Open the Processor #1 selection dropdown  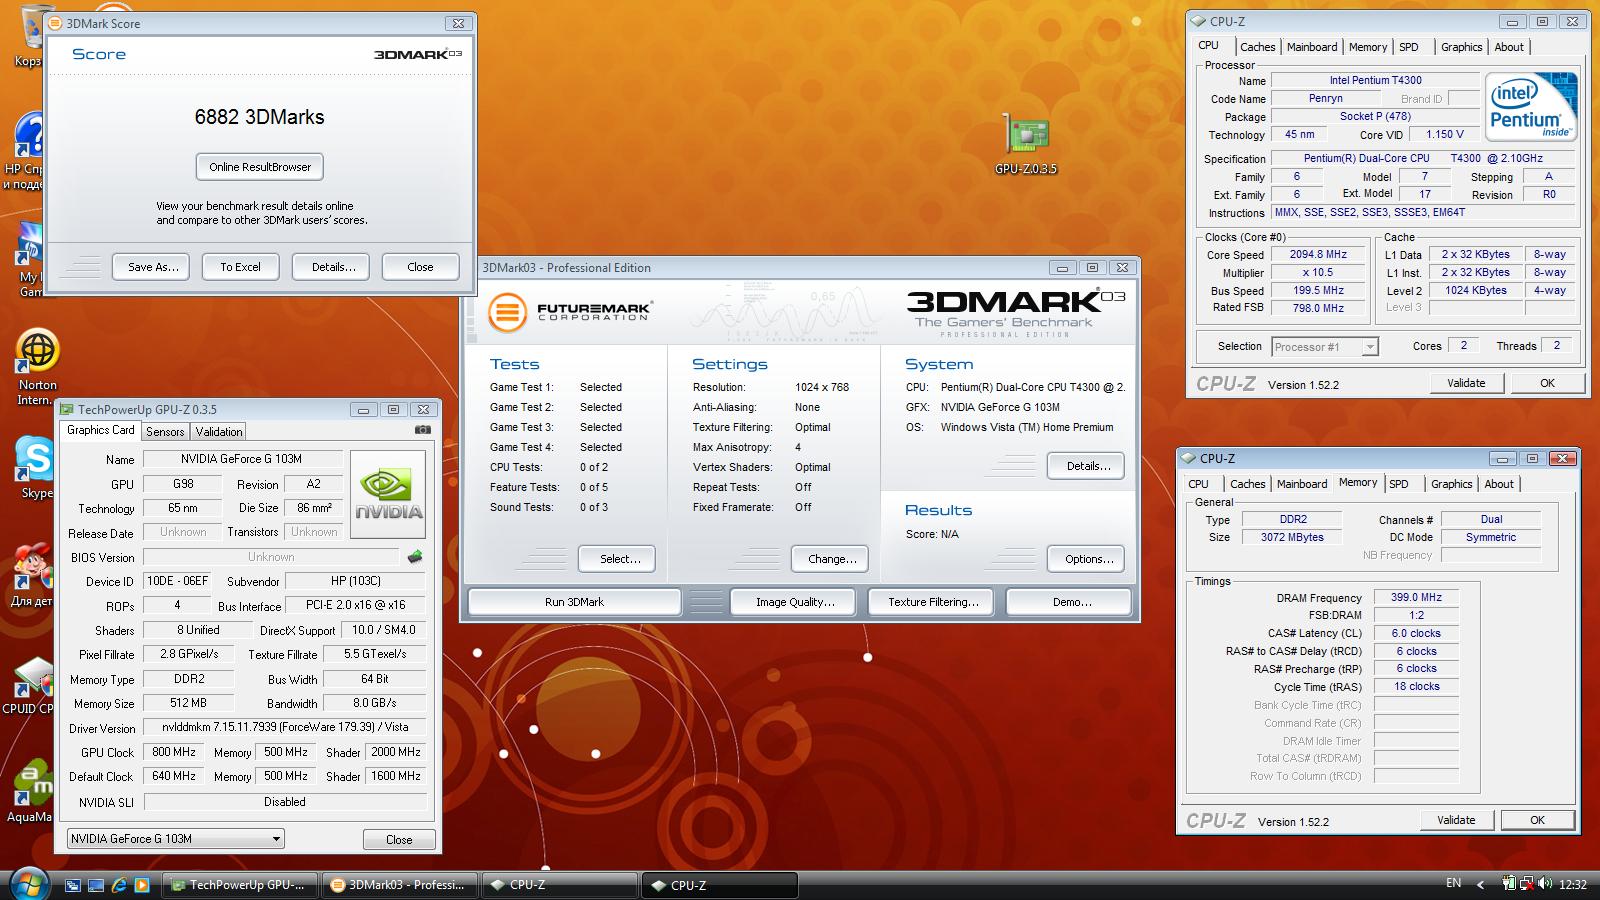[1325, 347]
